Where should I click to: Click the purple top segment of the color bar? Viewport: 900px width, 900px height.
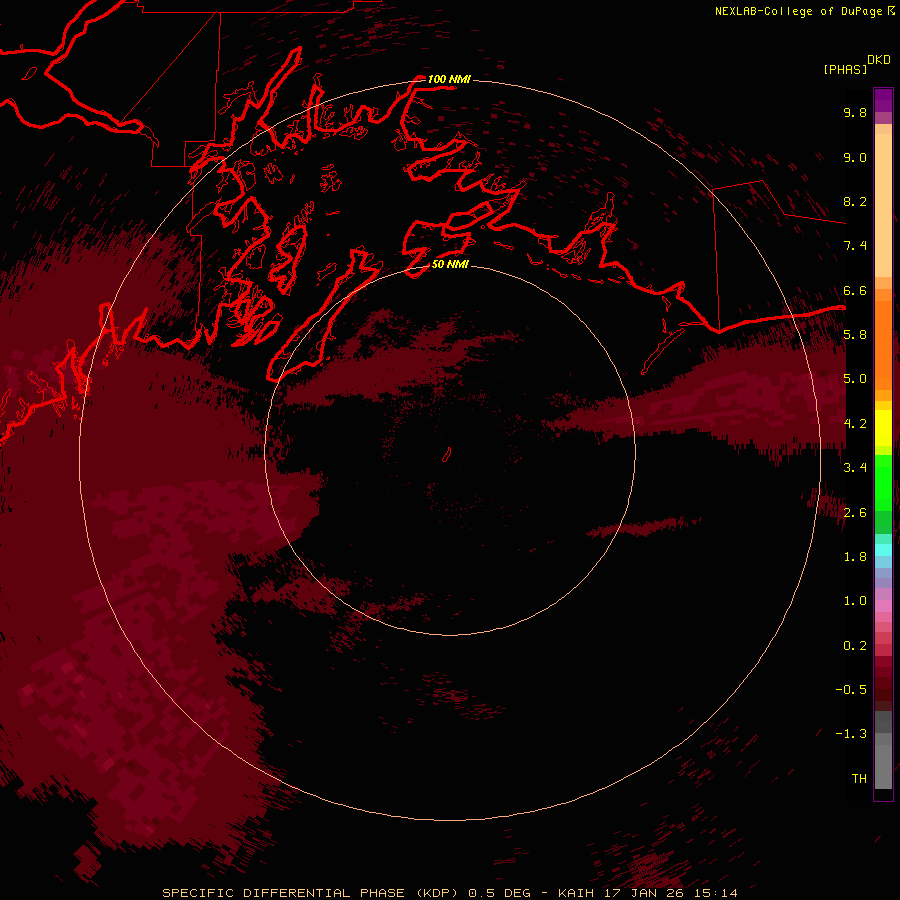click(x=883, y=100)
